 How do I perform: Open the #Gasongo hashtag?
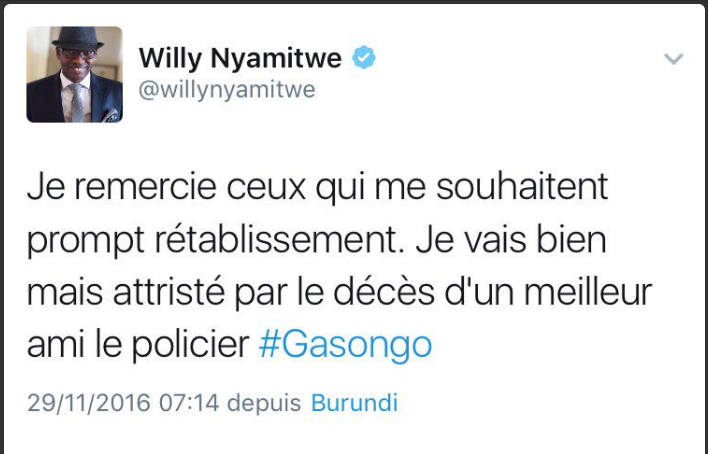click(345, 346)
